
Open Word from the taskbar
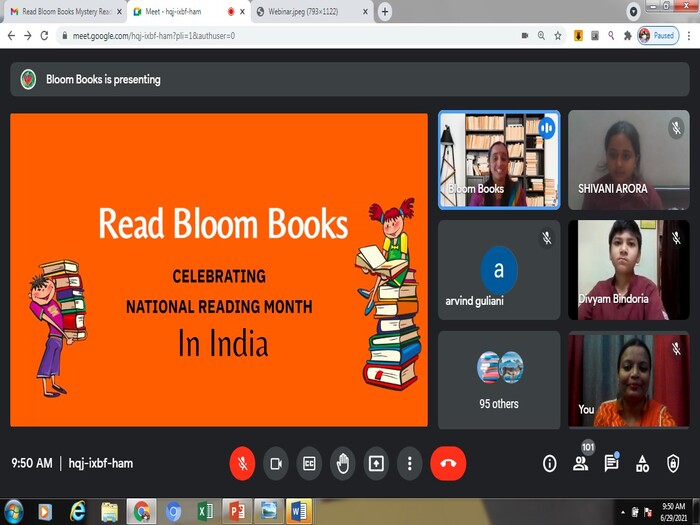(x=299, y=512)
